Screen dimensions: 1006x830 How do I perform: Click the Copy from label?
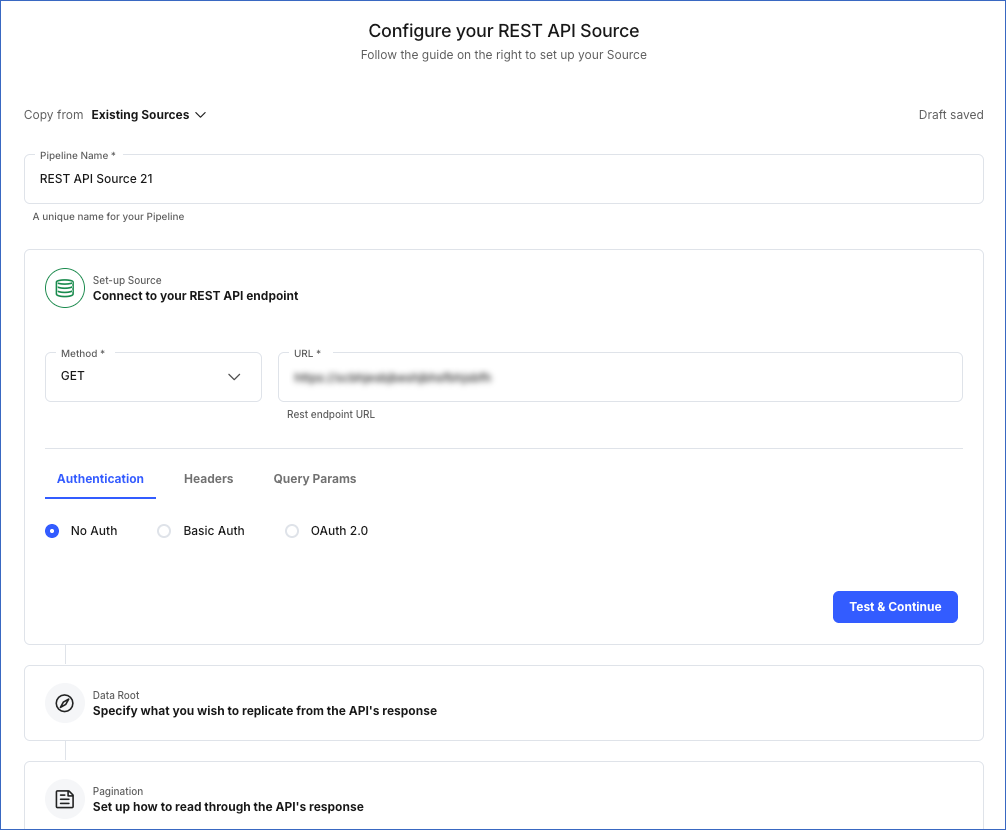[x=53, y=114]
